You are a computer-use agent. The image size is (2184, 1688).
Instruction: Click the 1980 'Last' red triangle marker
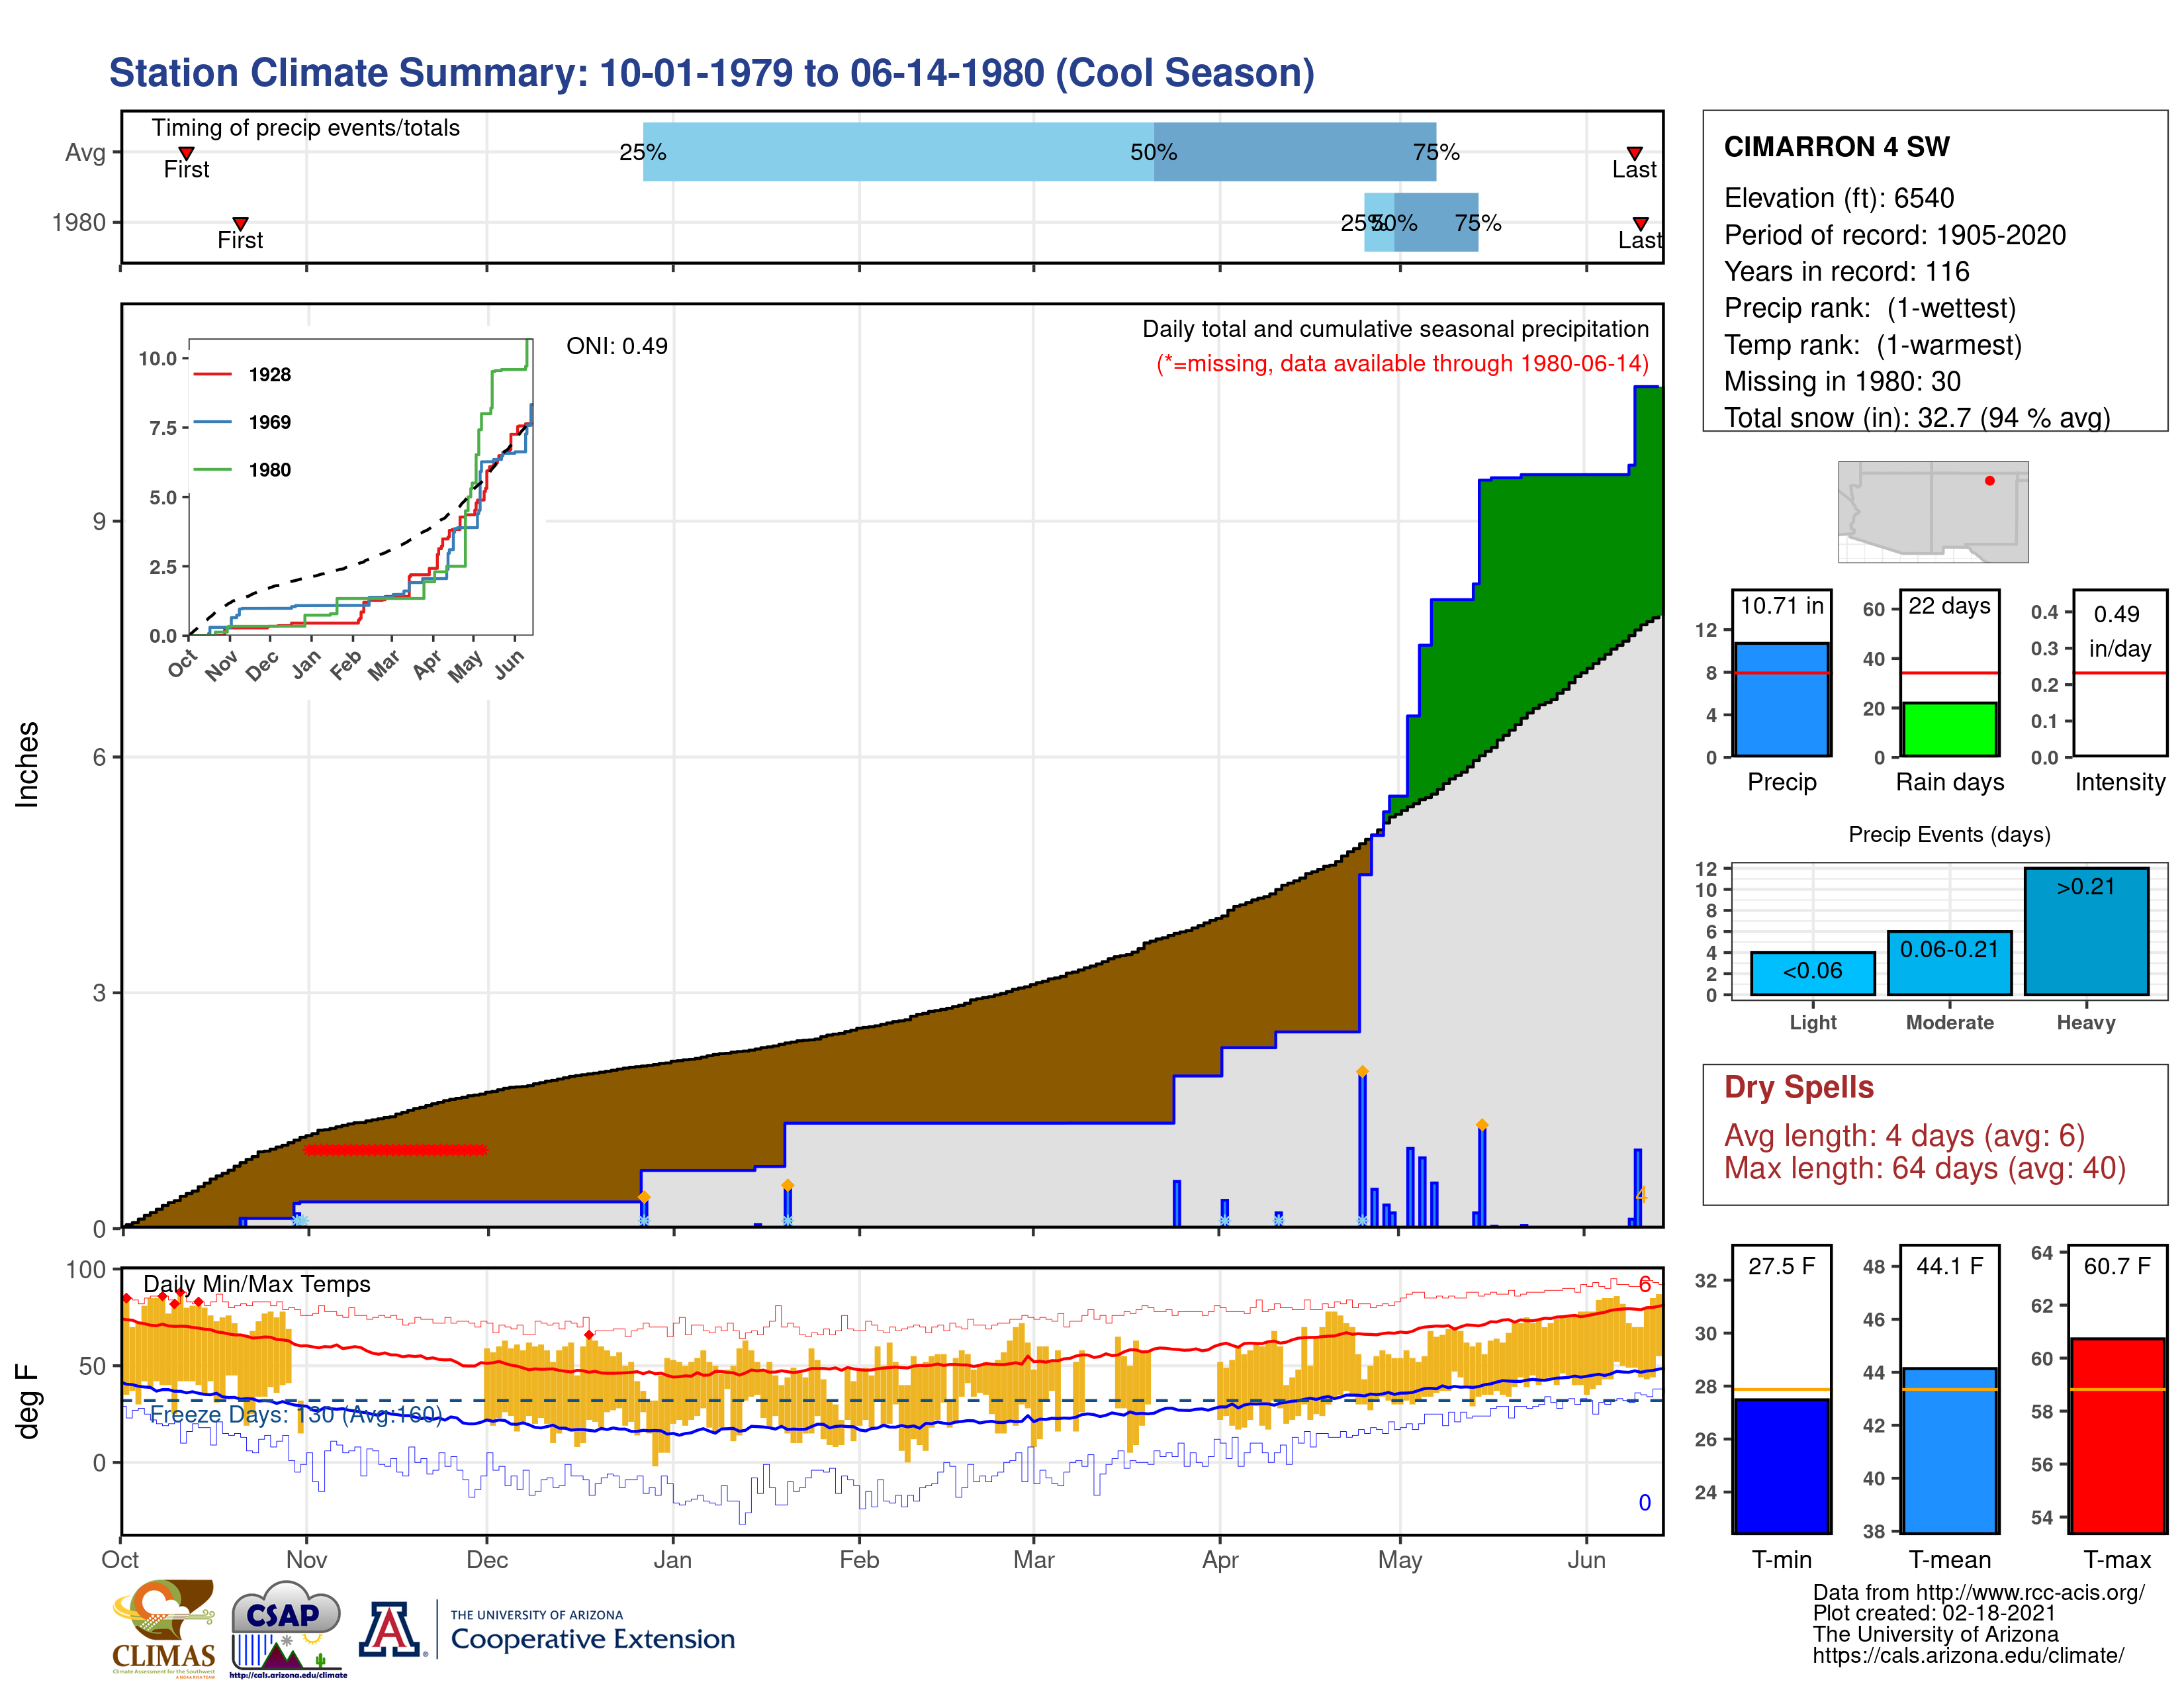tap(1640, 223)
